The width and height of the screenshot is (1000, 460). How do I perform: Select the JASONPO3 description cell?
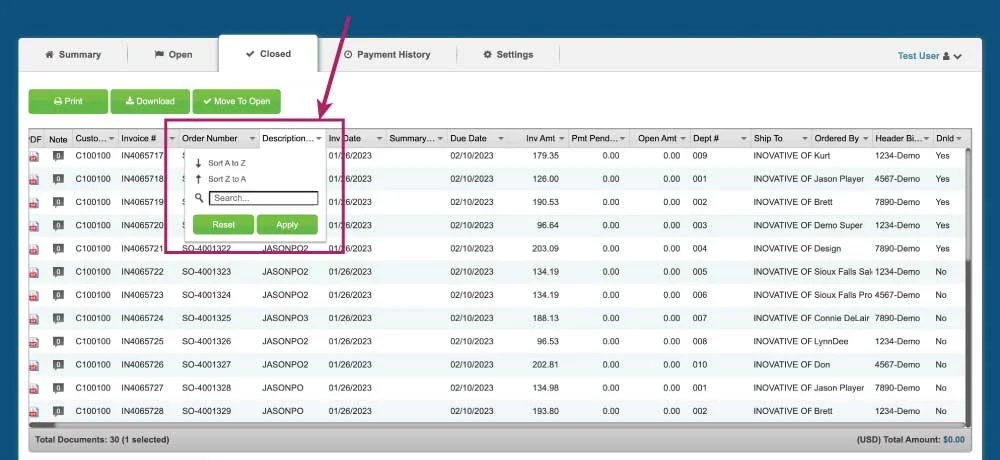pyautogui.click(x=285, y=318)
